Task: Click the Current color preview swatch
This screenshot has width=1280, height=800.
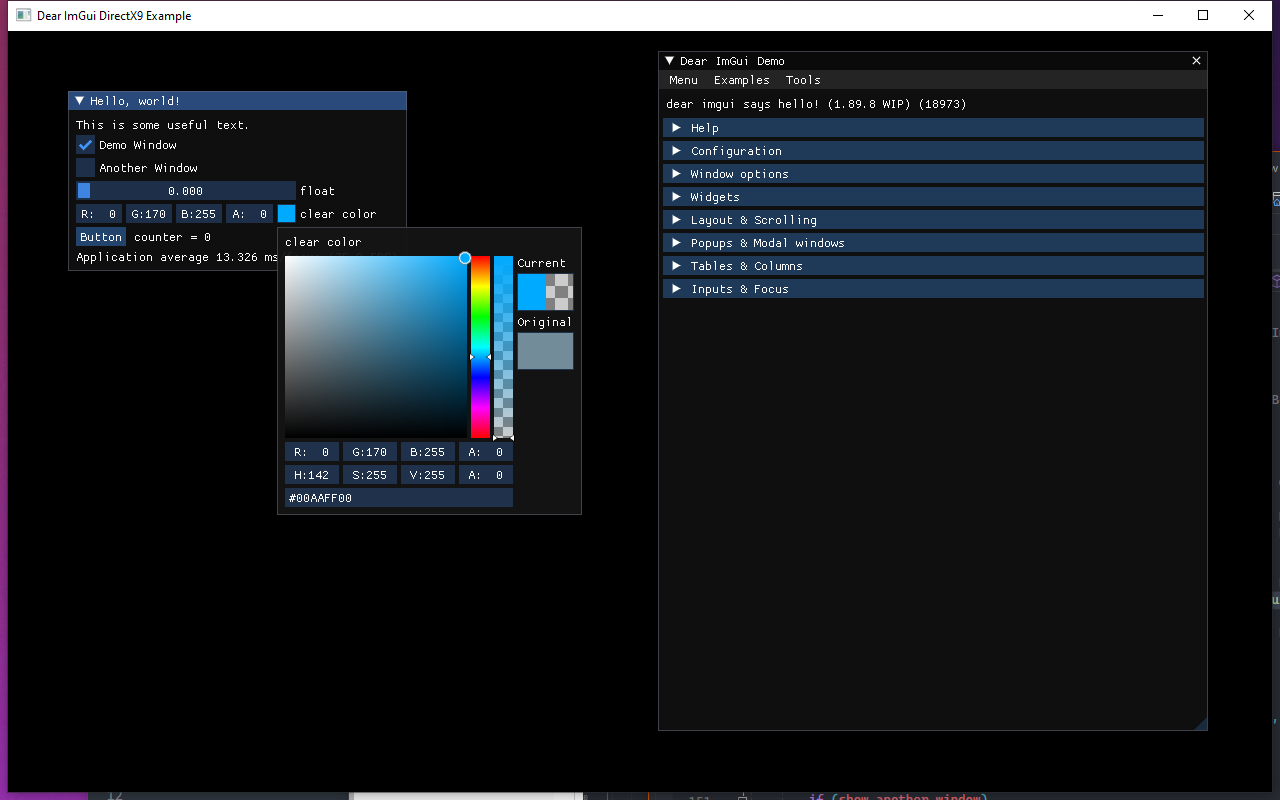Action: (545, 292)
